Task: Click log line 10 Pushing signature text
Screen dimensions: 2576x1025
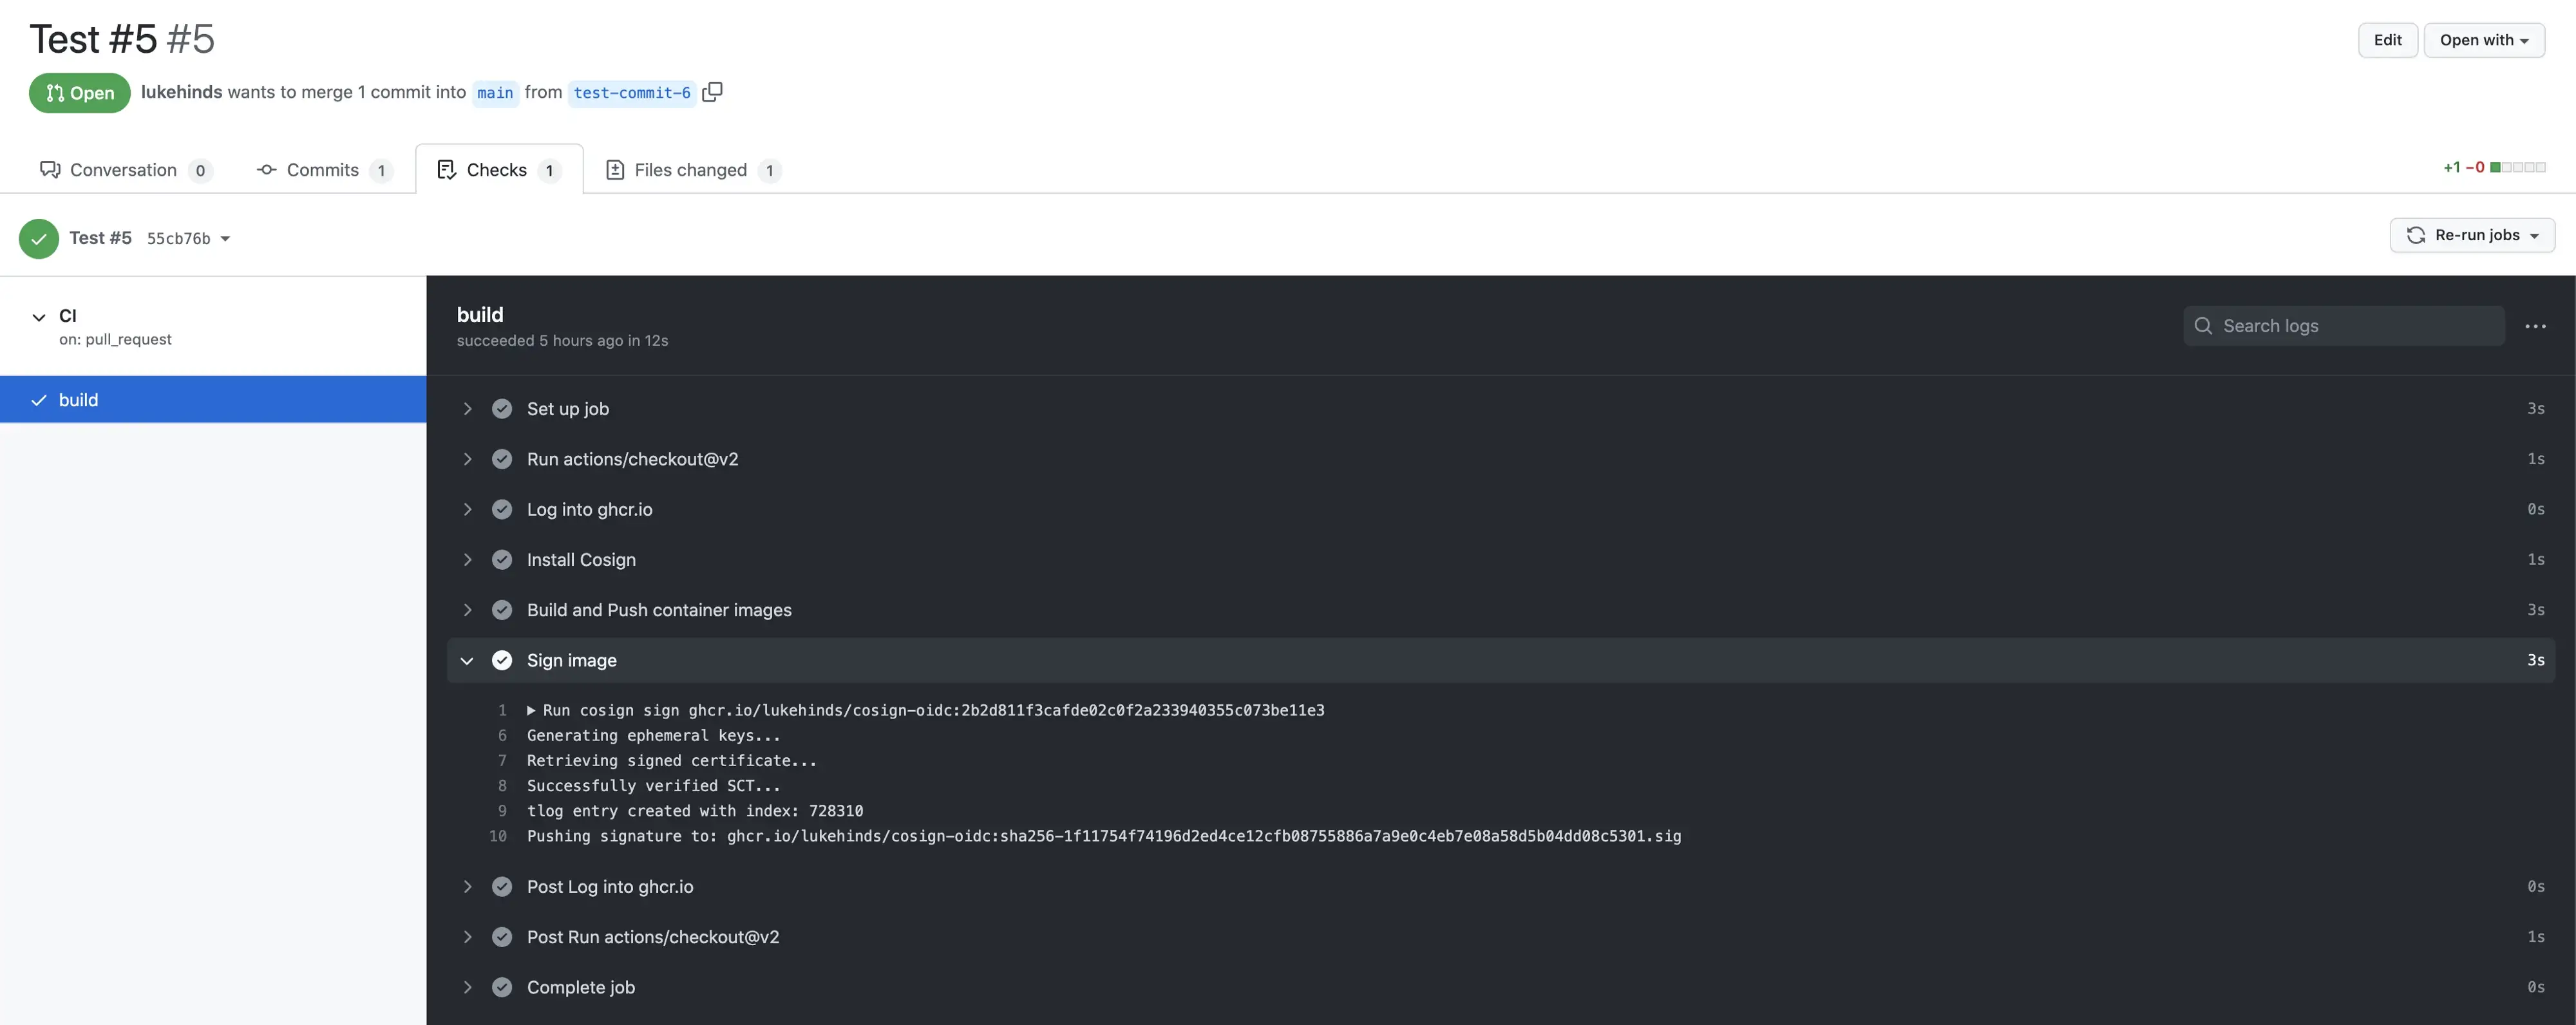Action: (x=1104, y=836)
